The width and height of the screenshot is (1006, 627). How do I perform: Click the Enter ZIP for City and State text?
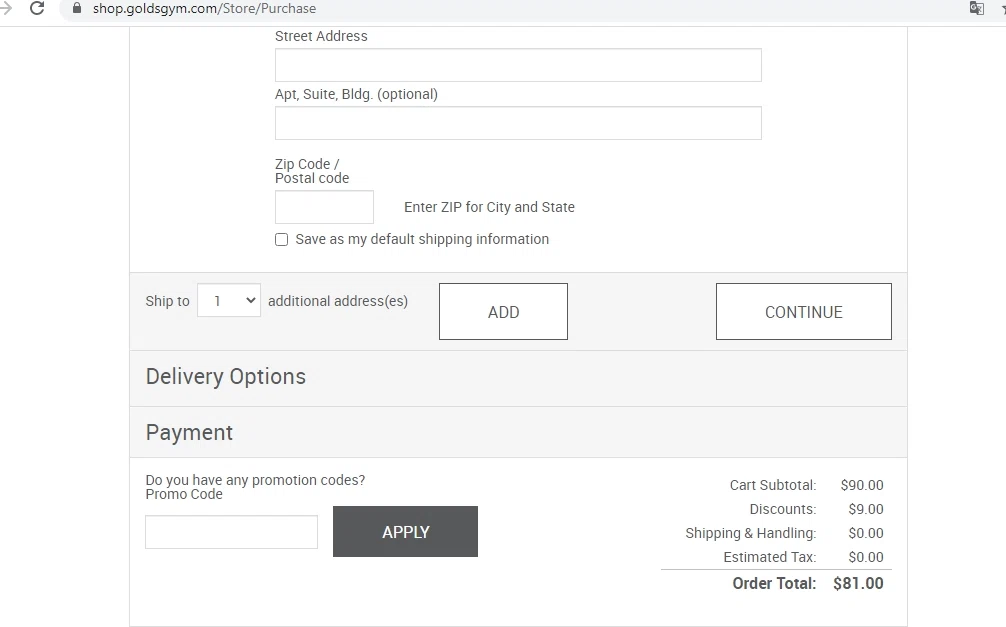(x=489, y=207)
